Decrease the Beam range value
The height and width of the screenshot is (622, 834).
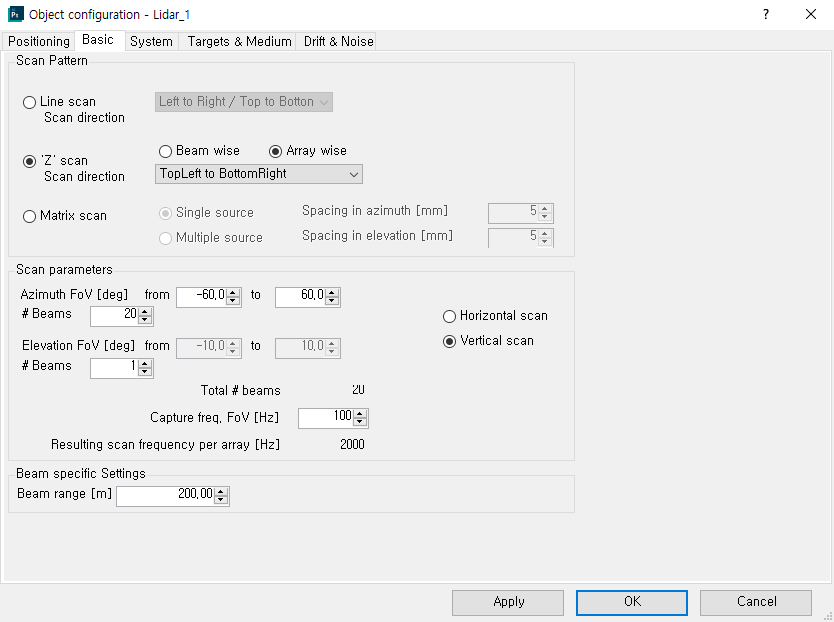[221, 501]
